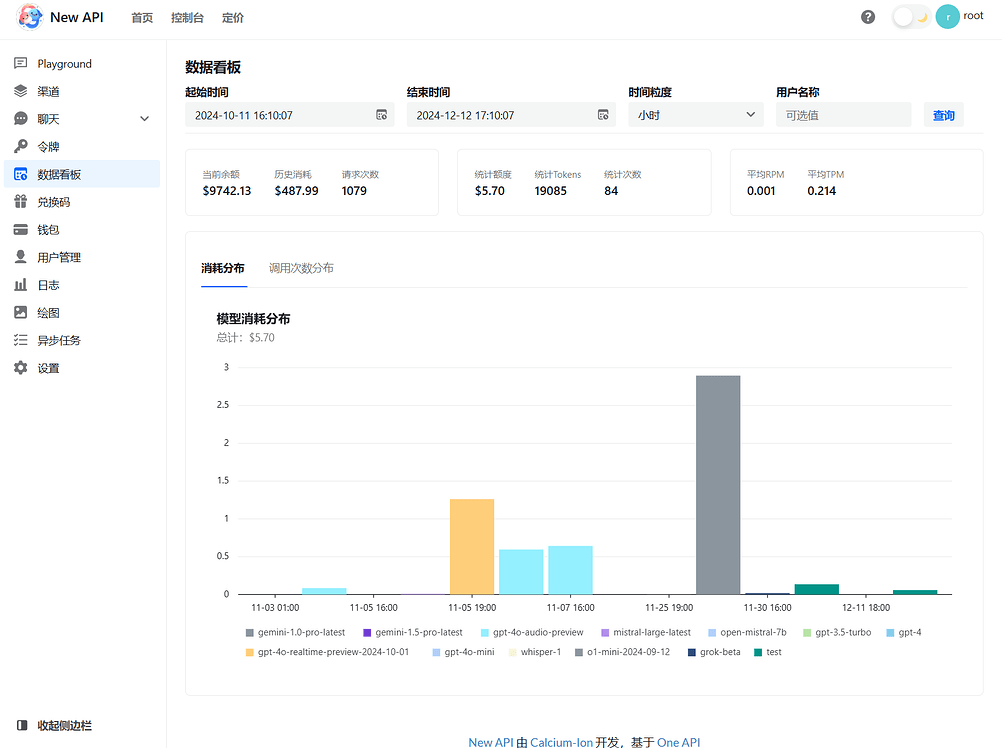Expand the 聊天 submenu chevron

coord(144,119)
